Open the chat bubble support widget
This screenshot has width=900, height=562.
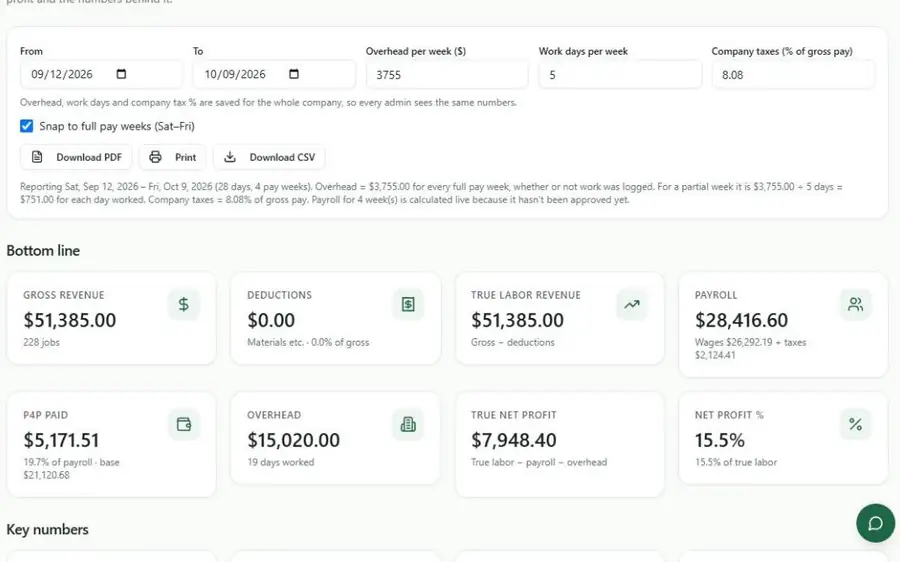pos(875,523)
